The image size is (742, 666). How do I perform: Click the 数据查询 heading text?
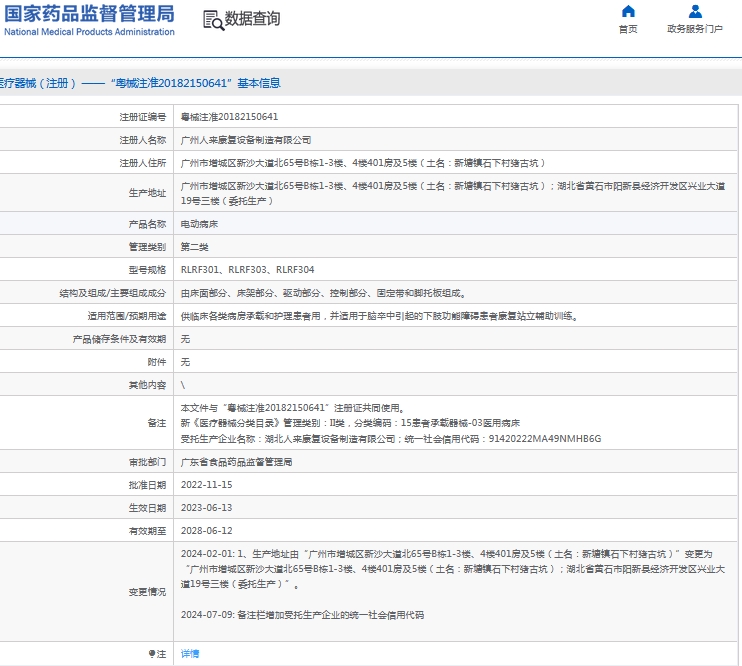pos(252,19)
